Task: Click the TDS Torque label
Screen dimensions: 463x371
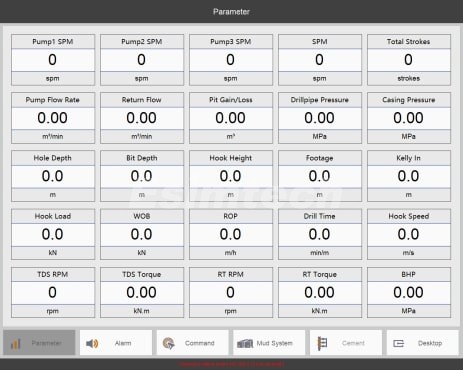Action: tap(142, 274)
